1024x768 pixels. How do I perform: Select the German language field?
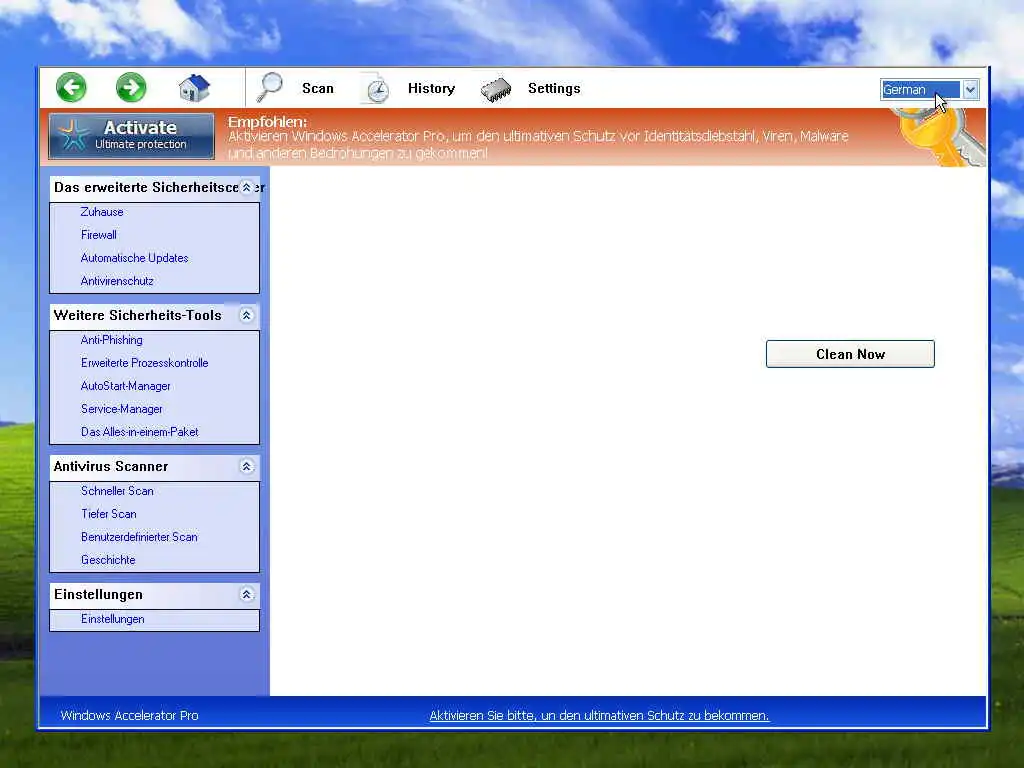click(921, 89)
